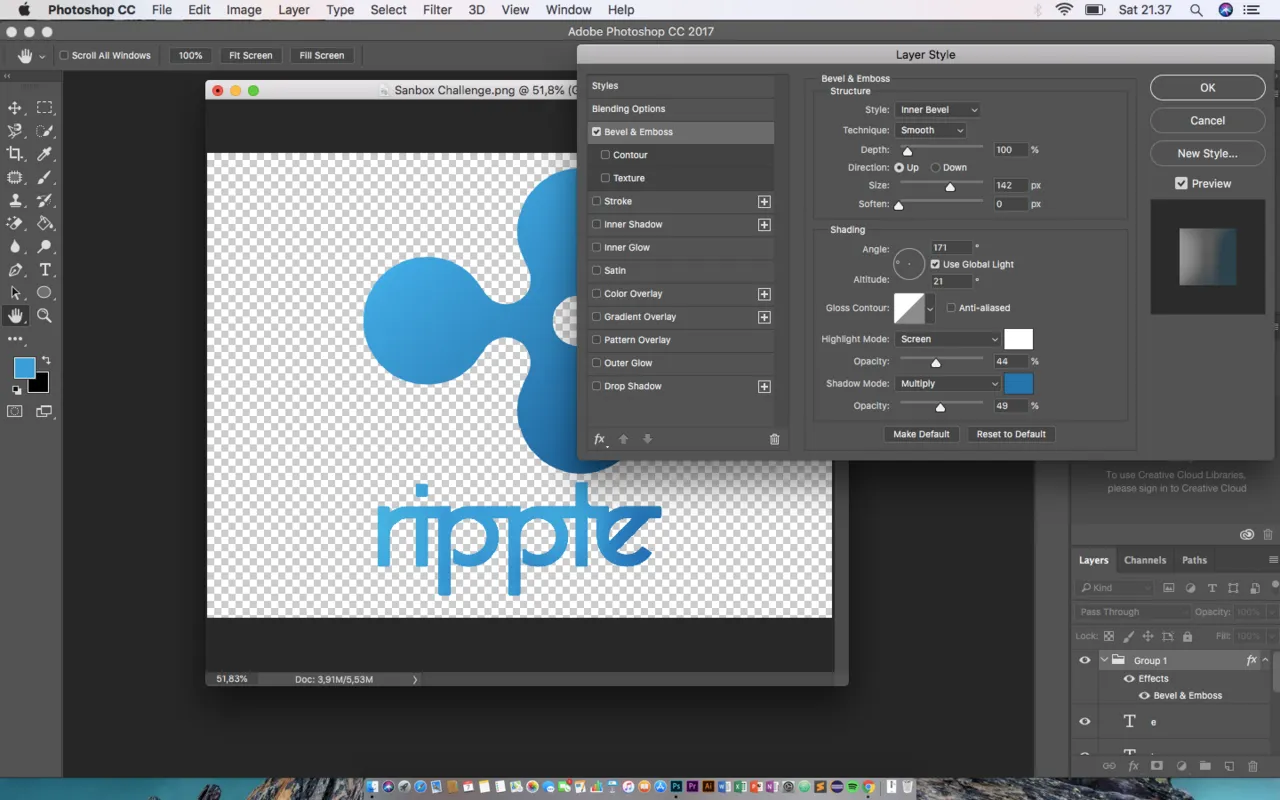Enable the Contour checkbox
The width and height of the screenshot is (1280, 800).
point(606,155)
